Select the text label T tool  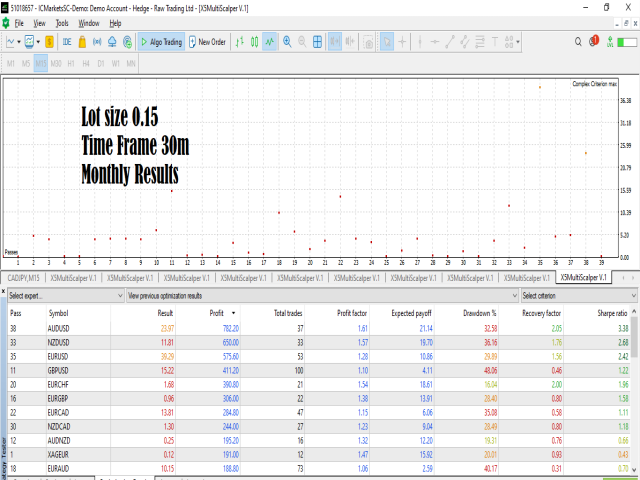(x=495, y=42)
